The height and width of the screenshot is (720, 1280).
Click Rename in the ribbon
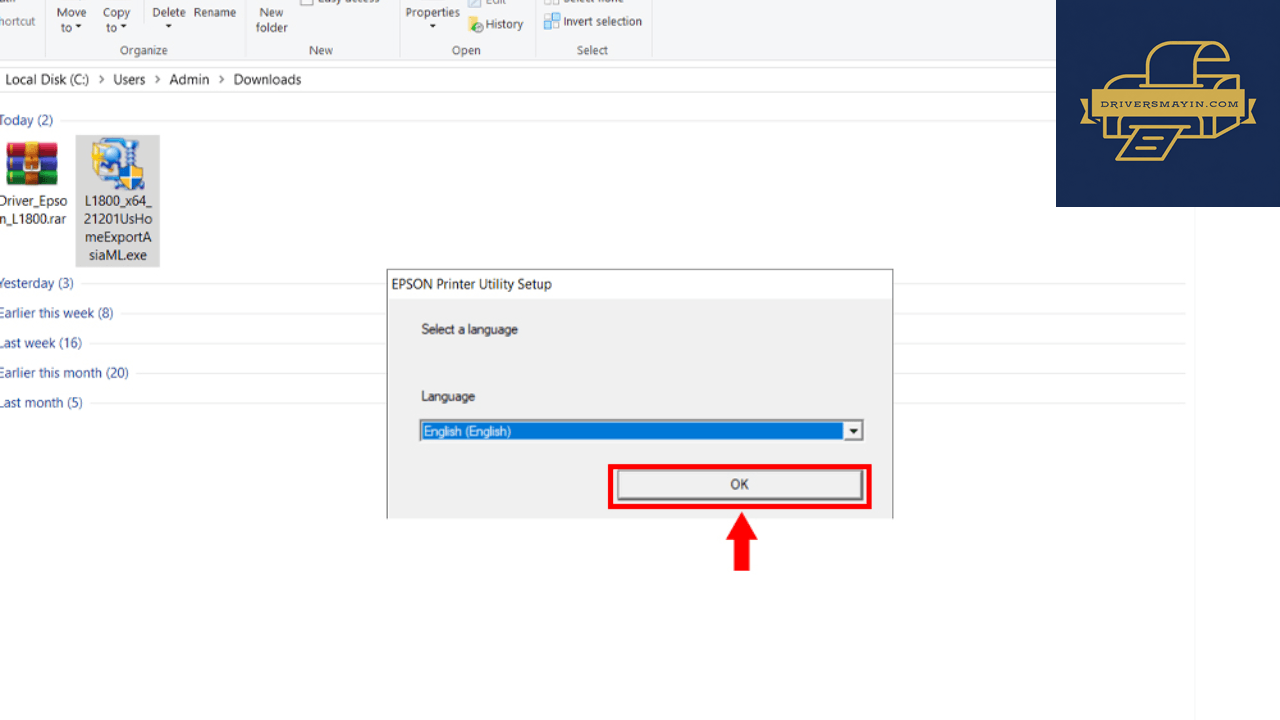215,13
